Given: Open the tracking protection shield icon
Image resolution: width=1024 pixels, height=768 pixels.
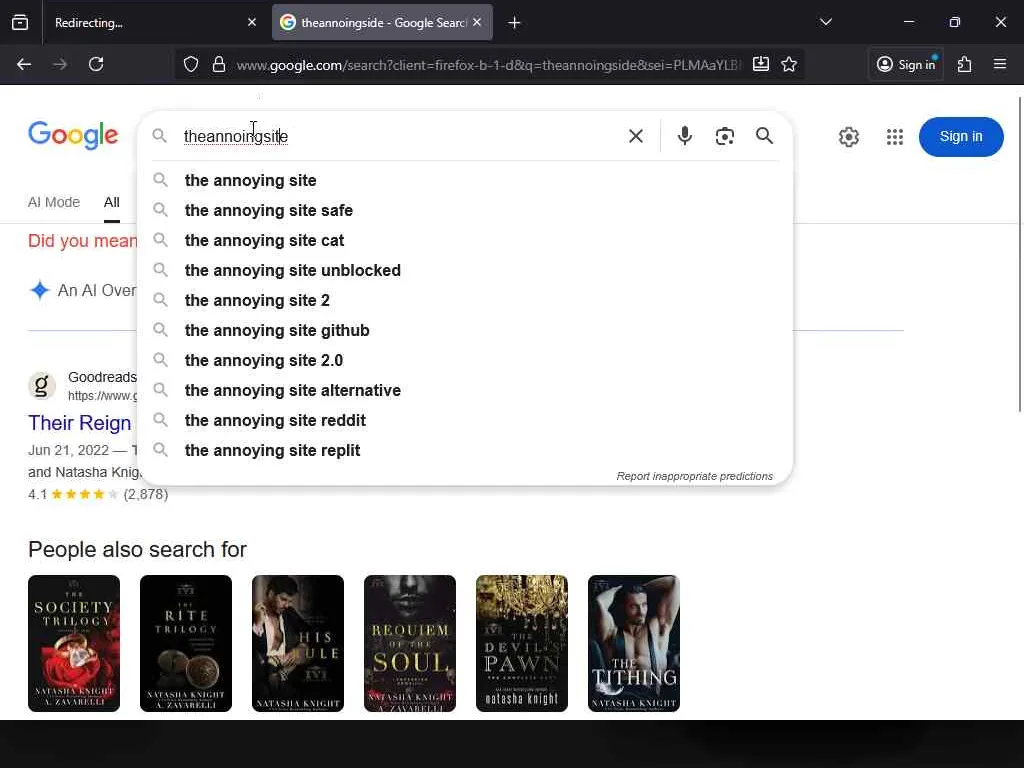Looking at the screenshot, I should click(191, 64).
